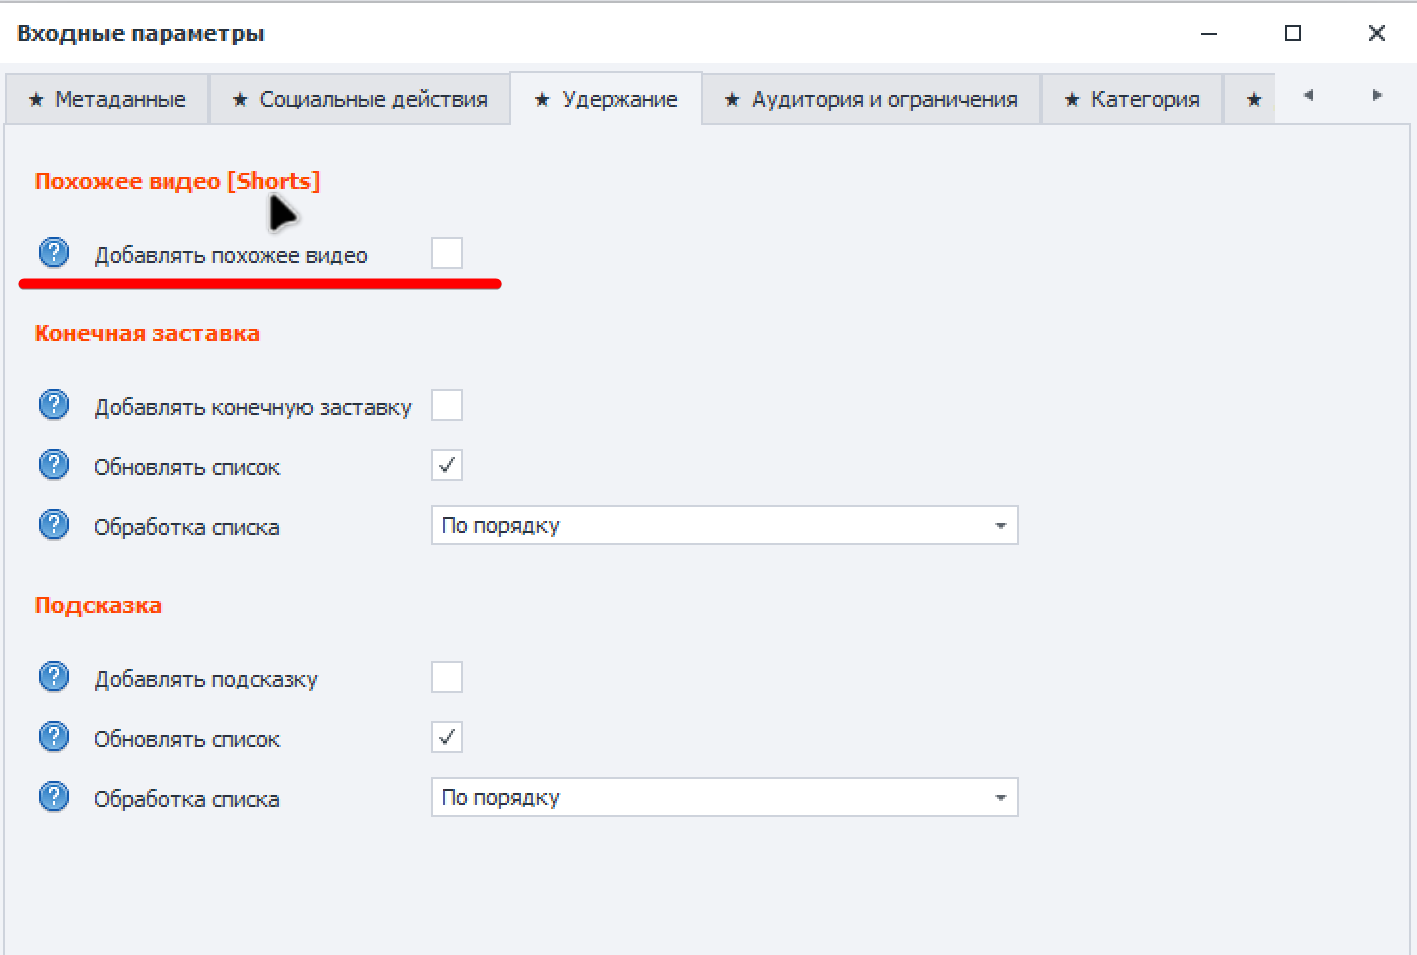Enable the 'Добавлять подсказку' checkbox
Screen dimensions: 1417x955
click(x=447, y=677)
